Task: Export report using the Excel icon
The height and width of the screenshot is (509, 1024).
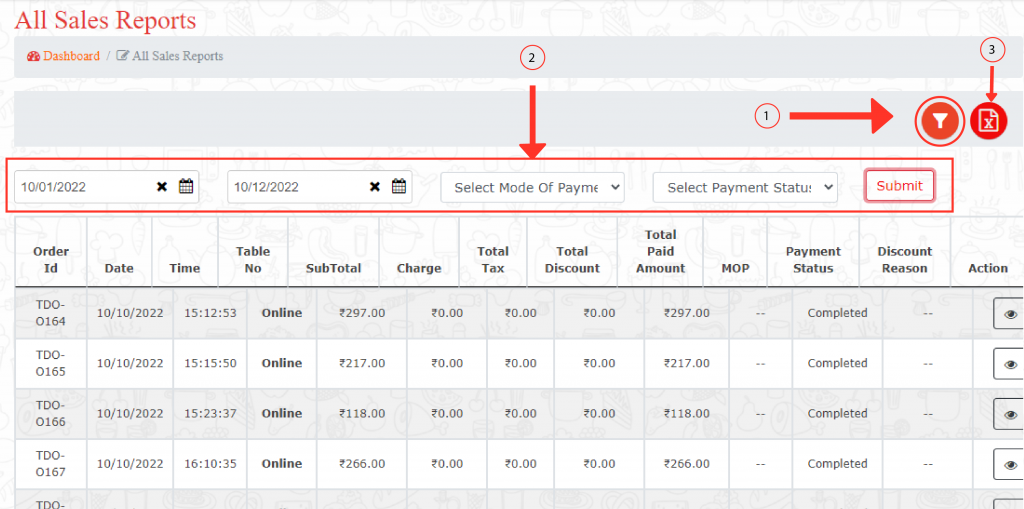Action: coord(988,121)
